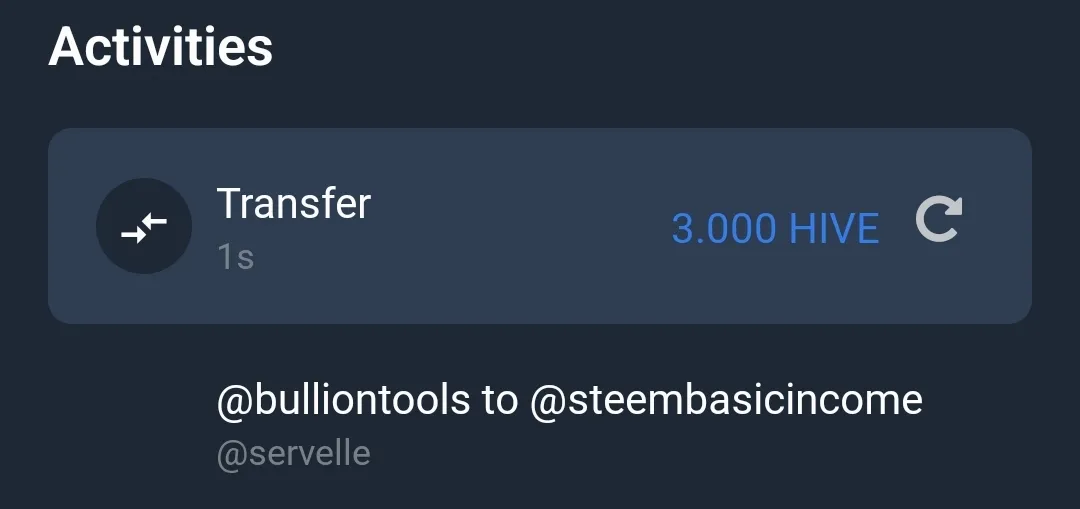
Task: Open the @bulliontools sender account
Action: [x=344, y=399]
